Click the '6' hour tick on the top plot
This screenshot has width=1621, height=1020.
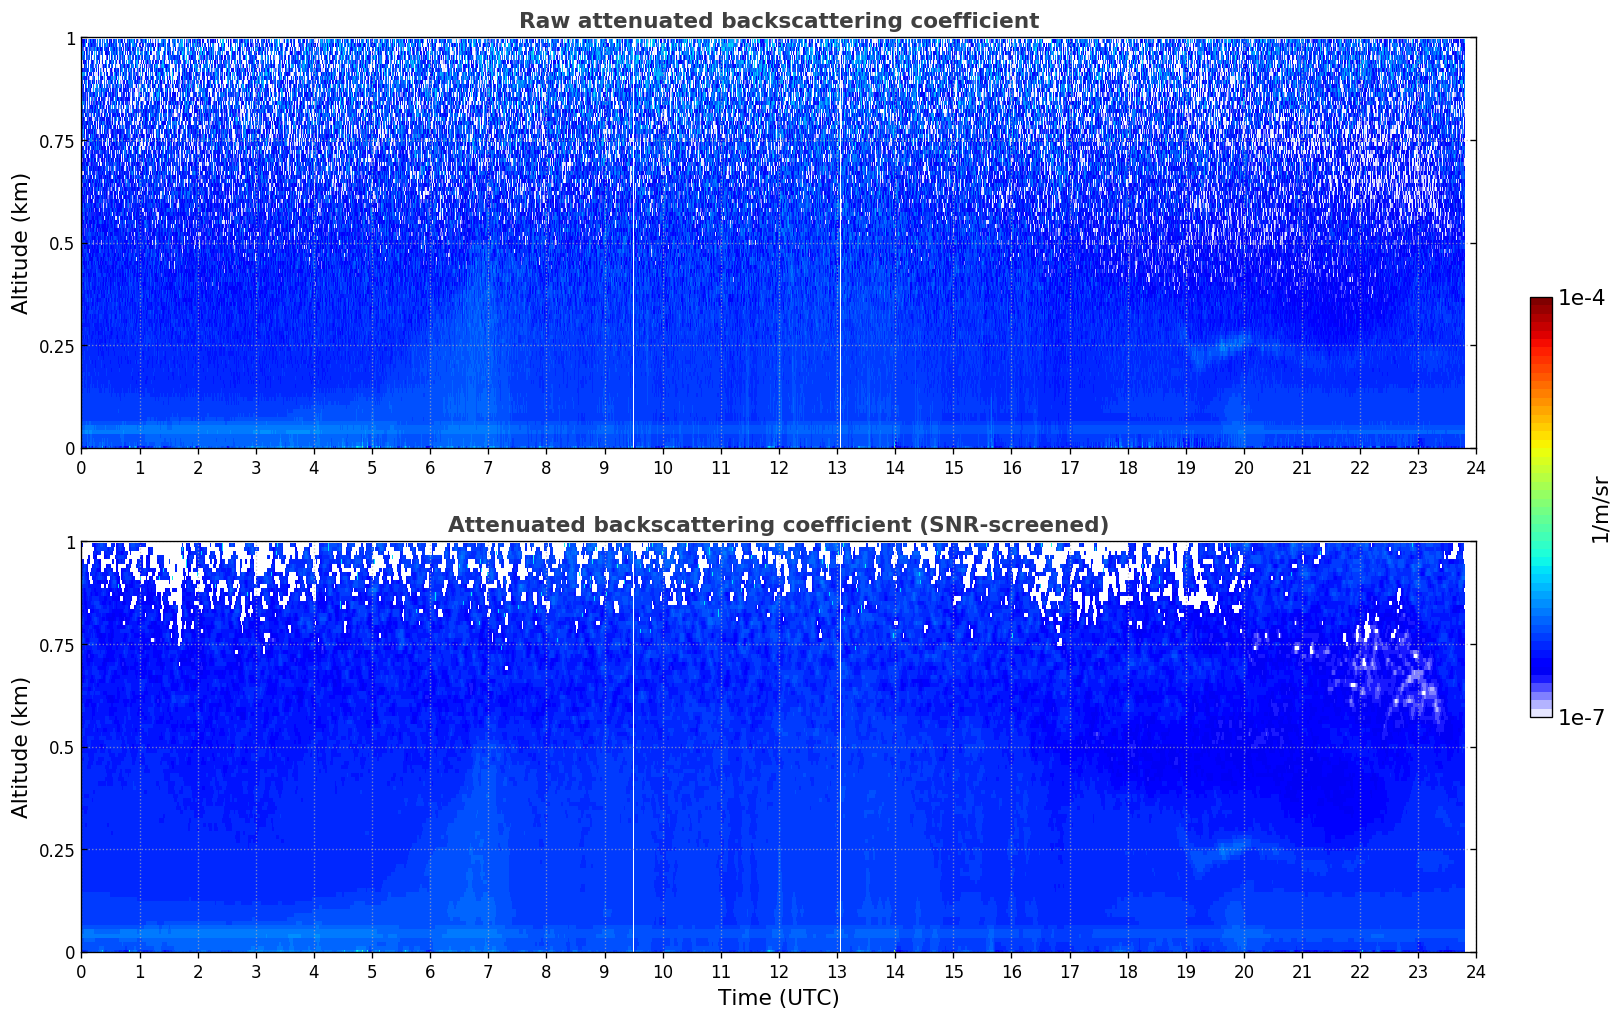pos(430,467)
